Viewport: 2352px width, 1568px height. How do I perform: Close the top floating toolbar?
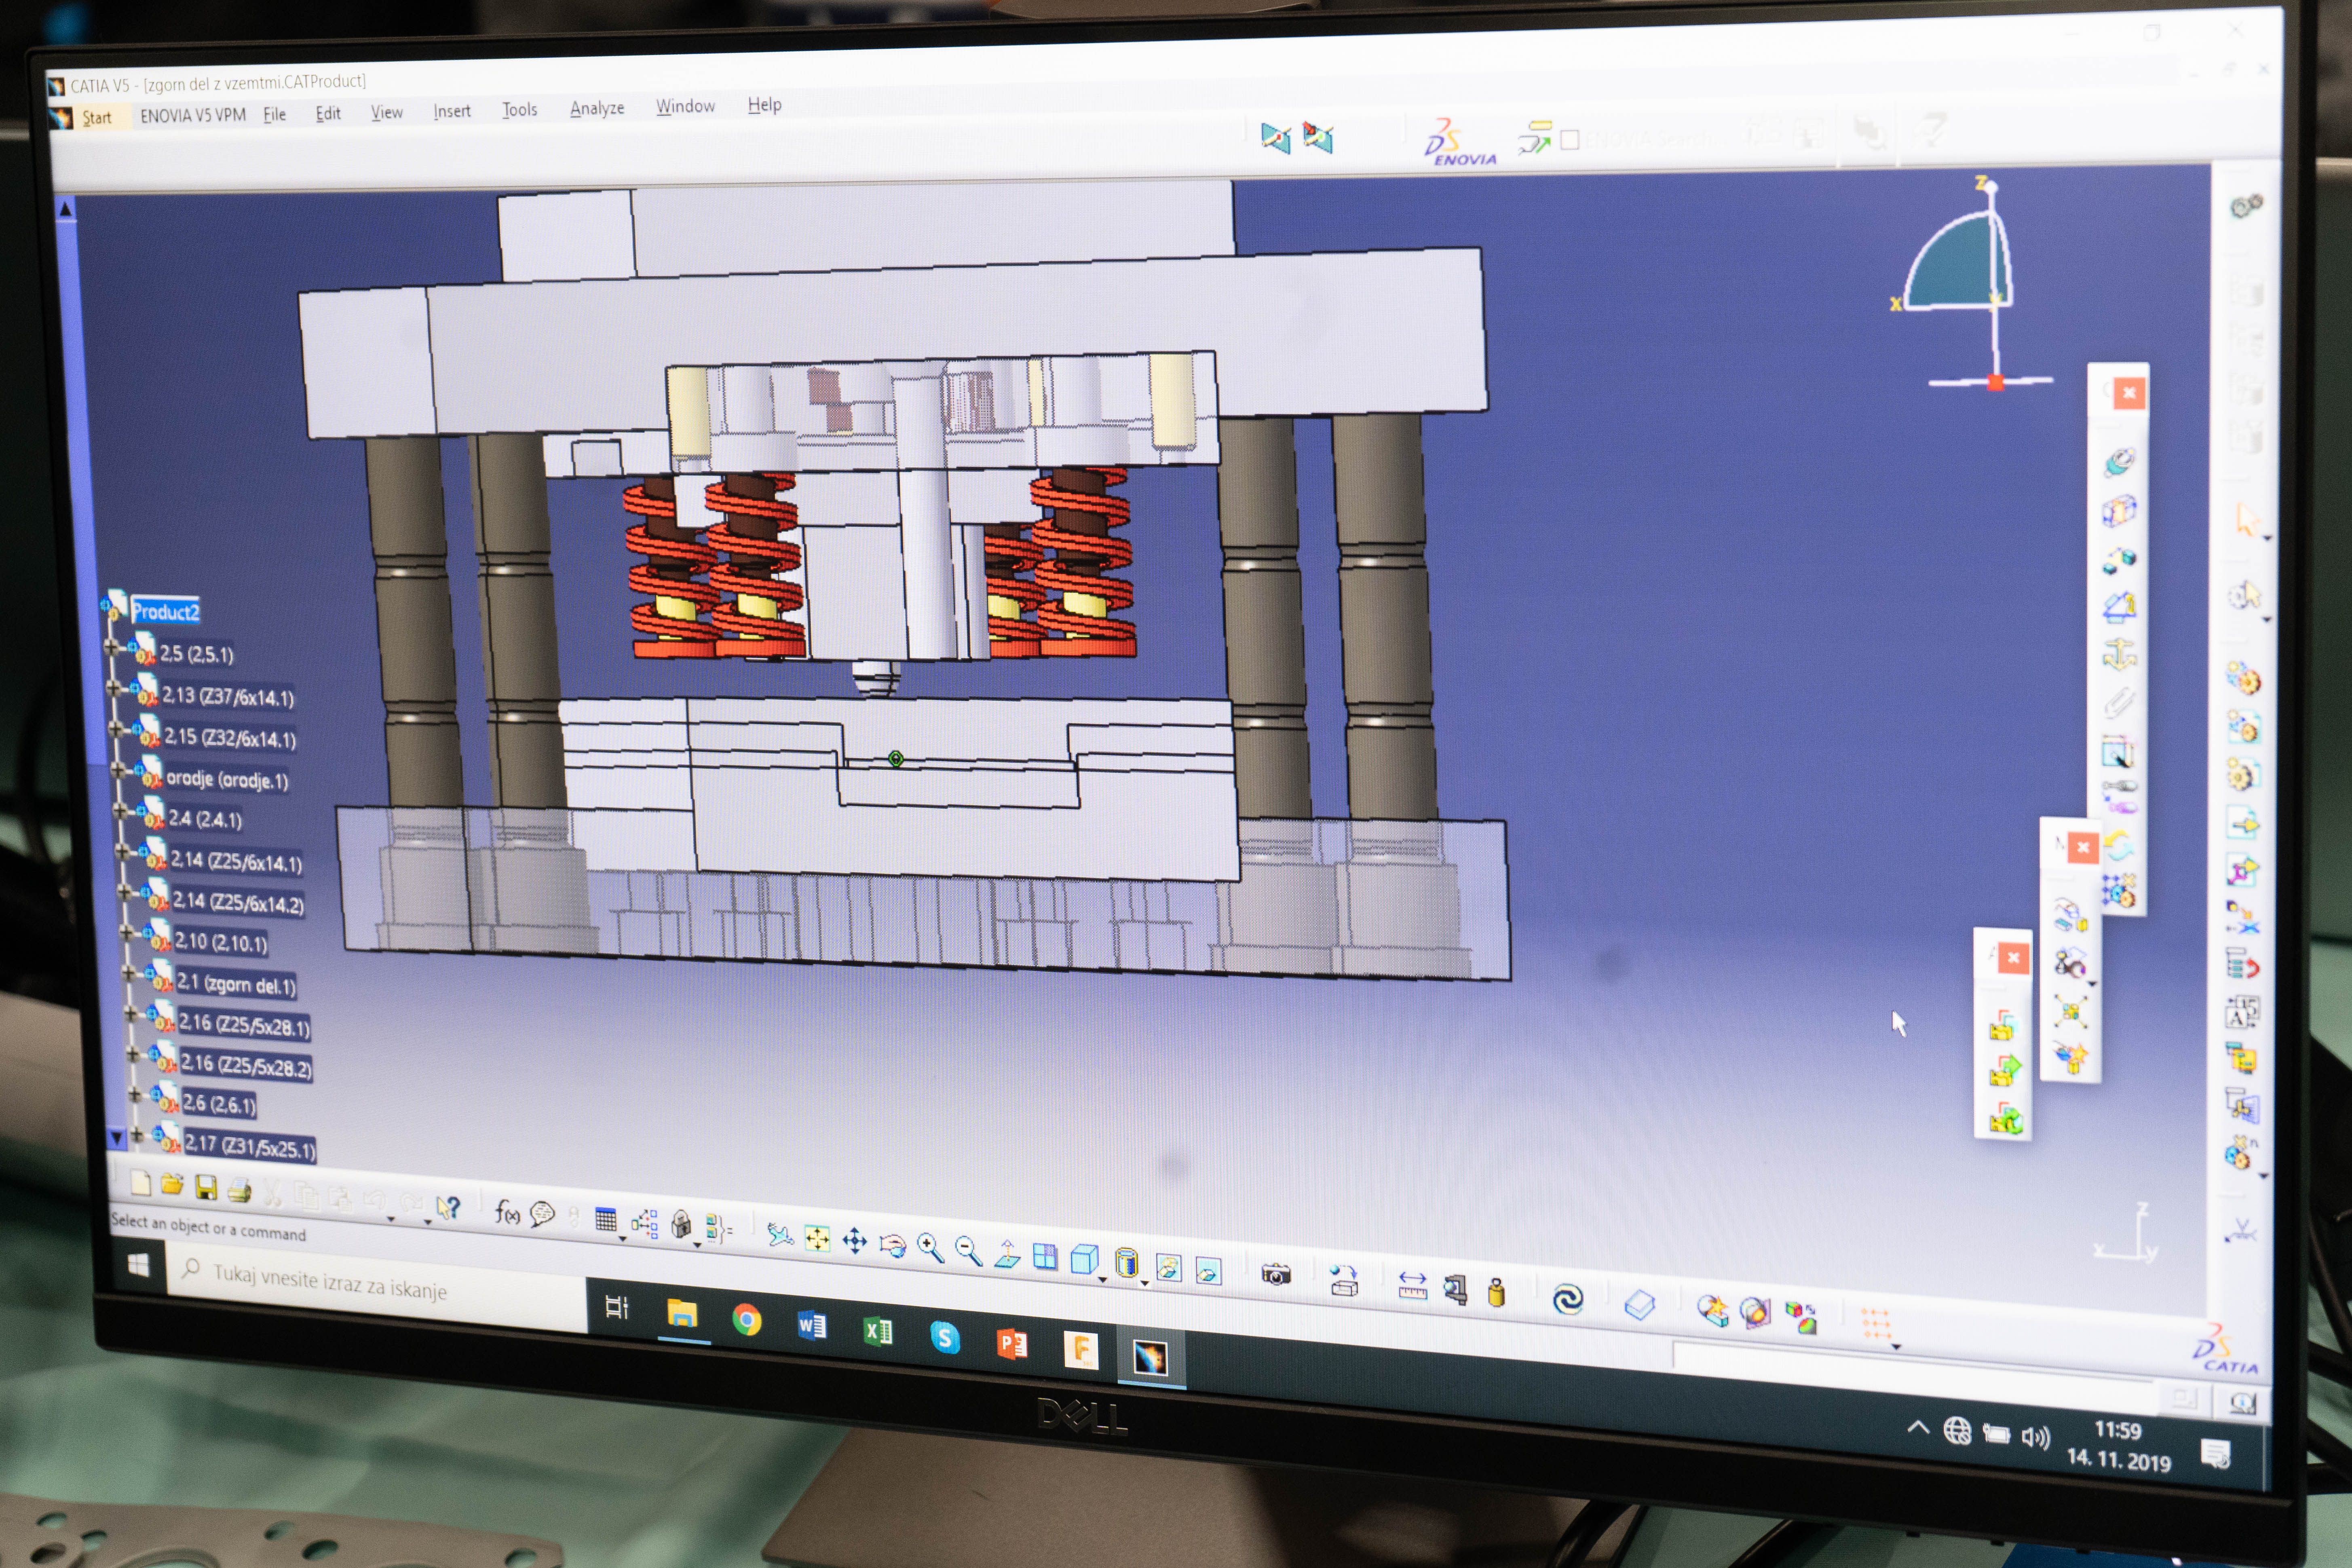pyautogui.click(x=2128, y=393)
